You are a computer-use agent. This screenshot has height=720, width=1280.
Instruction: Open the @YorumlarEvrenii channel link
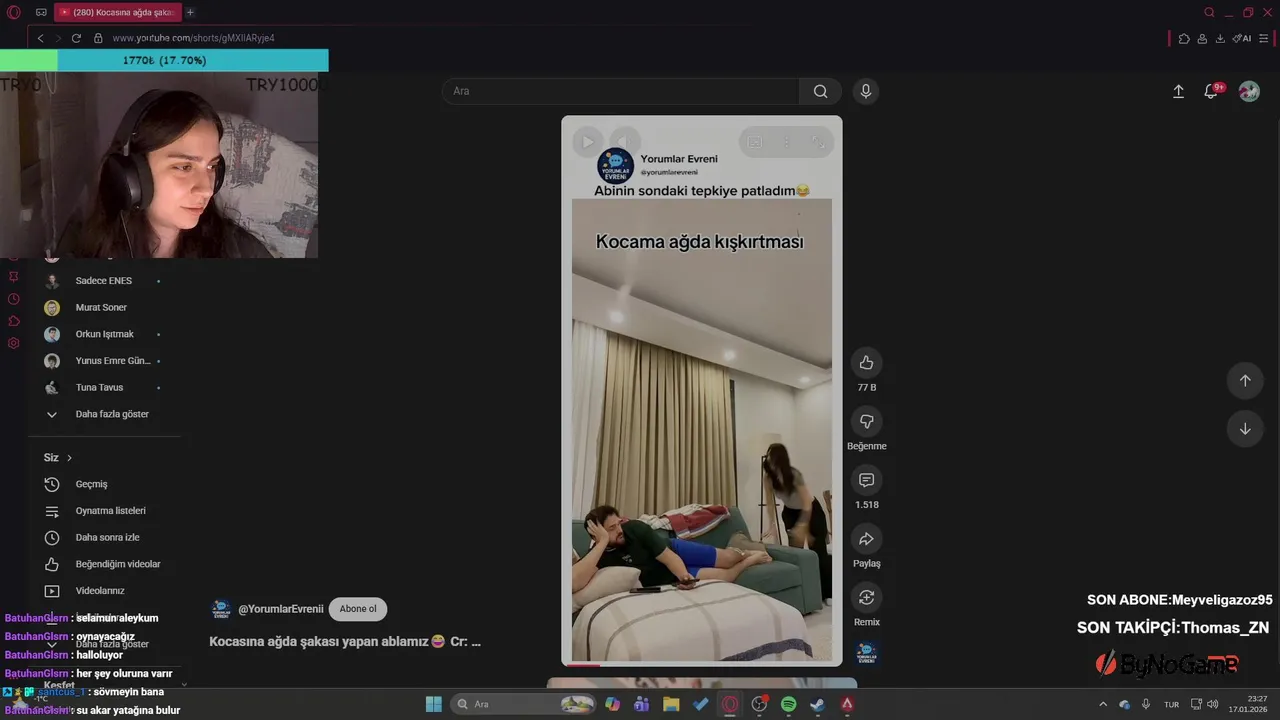pyautogui.click(x=280, y=609)
